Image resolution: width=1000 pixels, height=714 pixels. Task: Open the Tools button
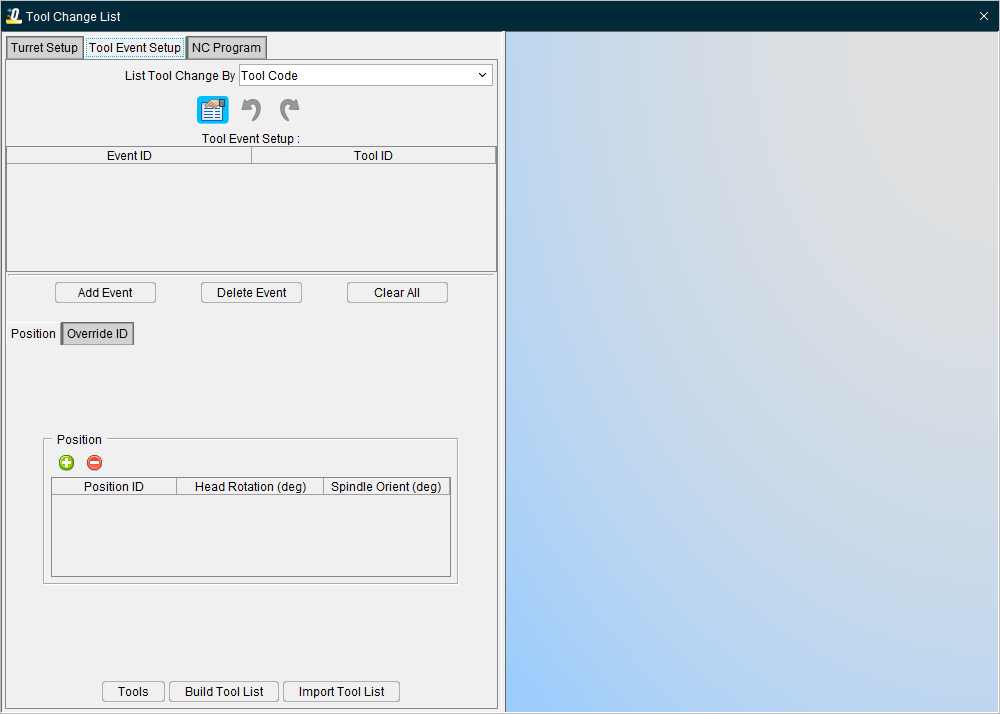coord(133,692)
